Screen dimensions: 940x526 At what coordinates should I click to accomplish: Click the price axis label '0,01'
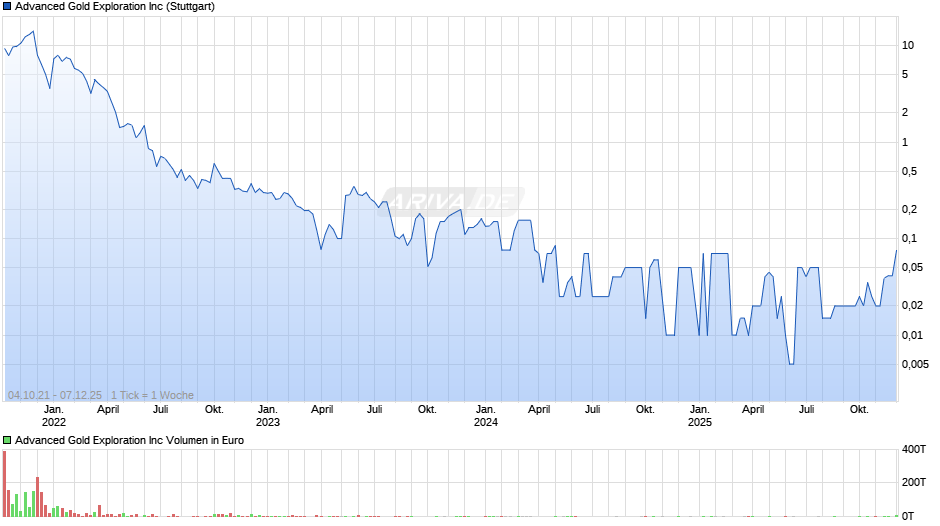click(912, 335)
